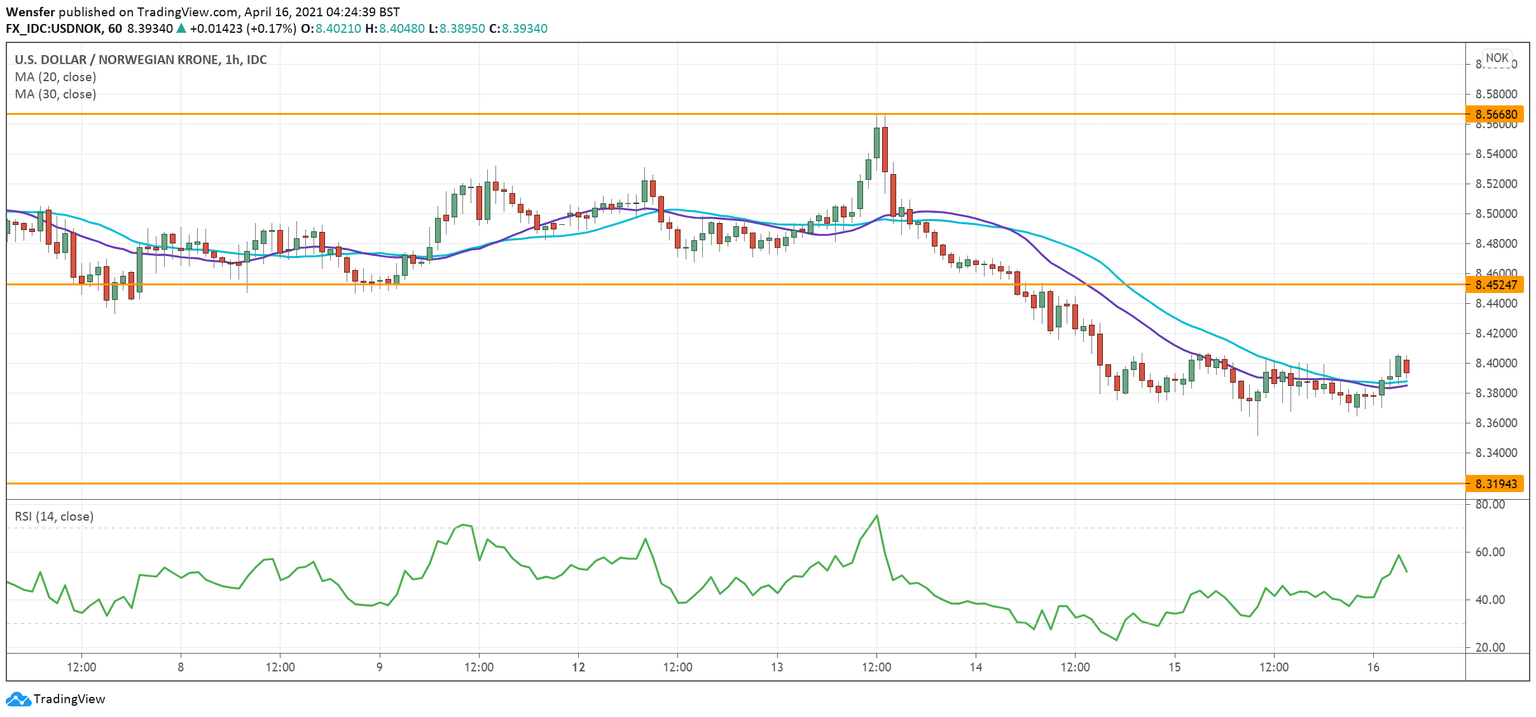The height and width of the screenshot is (717, 1536).
Task: Toggle visibility of MA (20, close) indicator
Action: [x=53, y=76]
